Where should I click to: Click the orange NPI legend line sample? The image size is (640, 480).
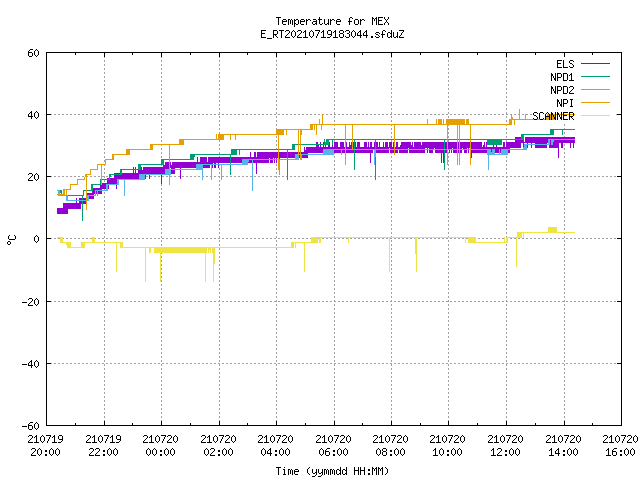click(x=596, y=102)
